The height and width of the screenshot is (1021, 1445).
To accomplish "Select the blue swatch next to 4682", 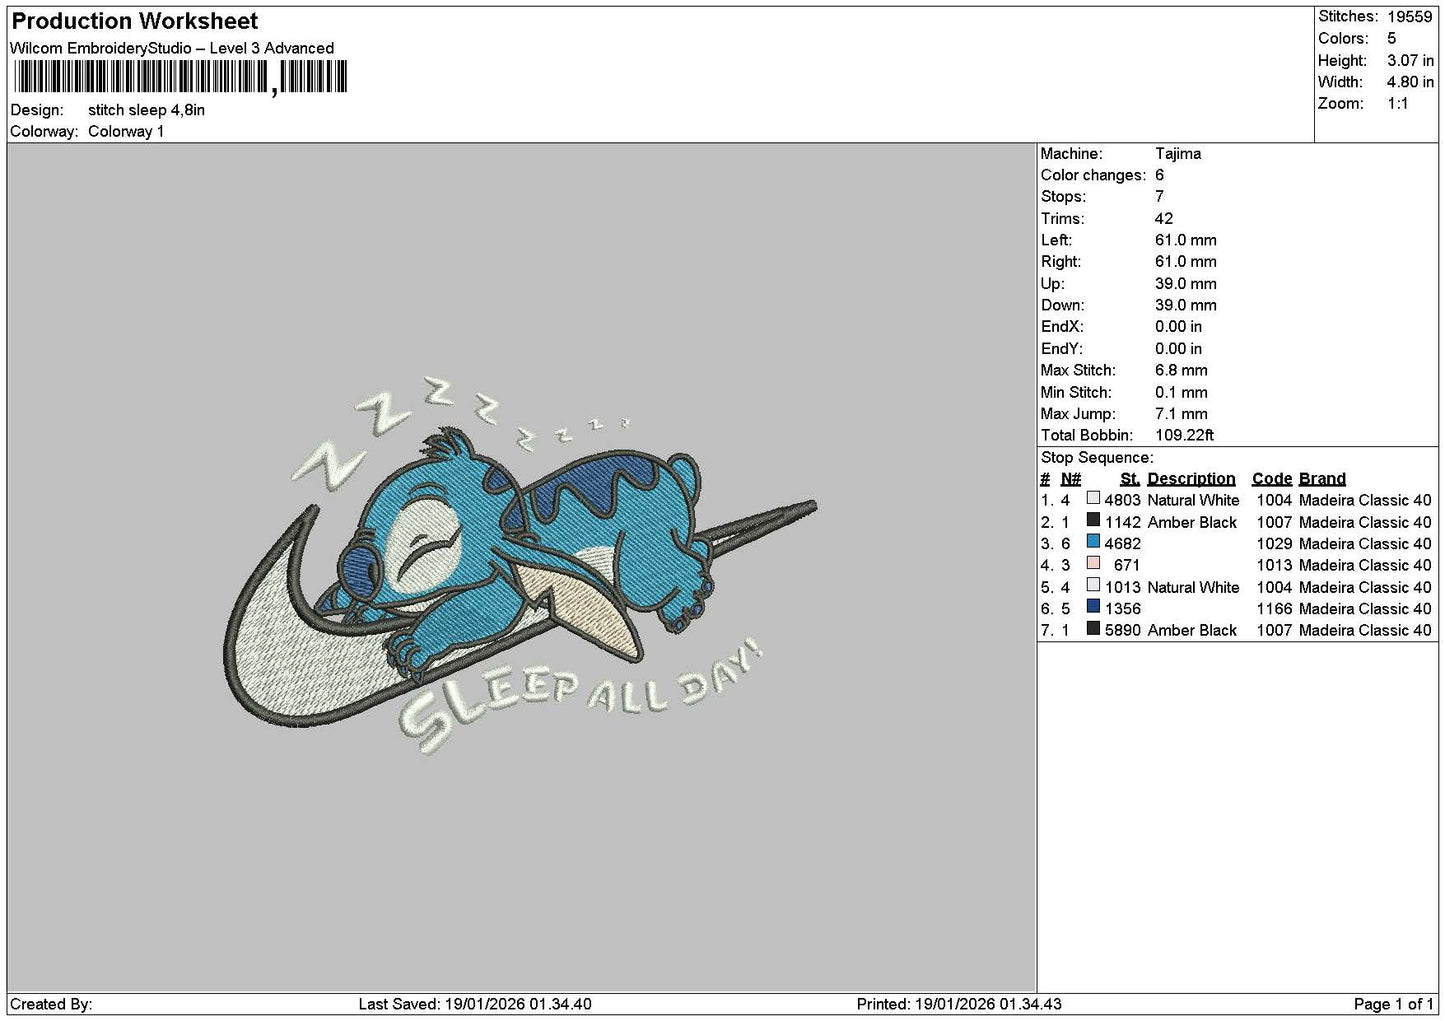I will (x=1093, y=542).
